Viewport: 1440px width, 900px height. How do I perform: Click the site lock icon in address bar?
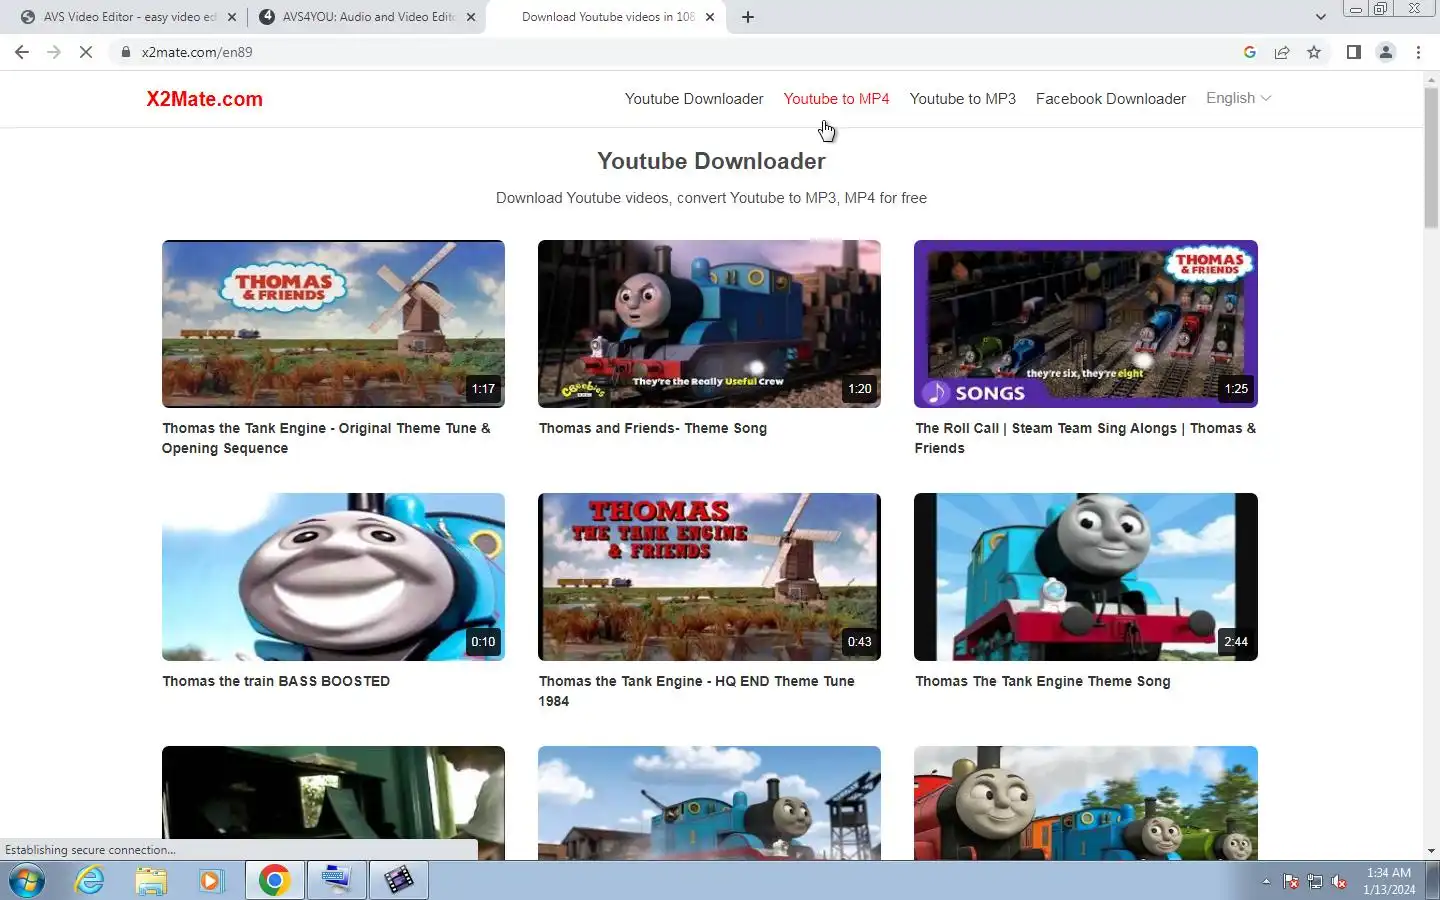[126, 52]
